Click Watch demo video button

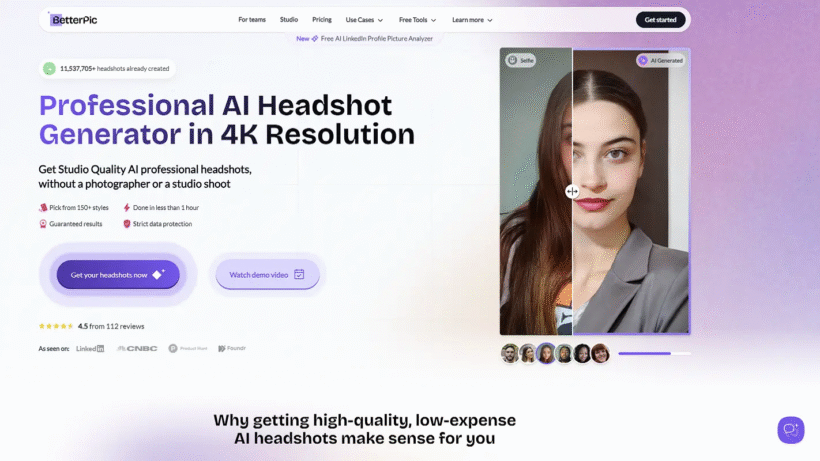pyautogui.click(x=267, y=274)
